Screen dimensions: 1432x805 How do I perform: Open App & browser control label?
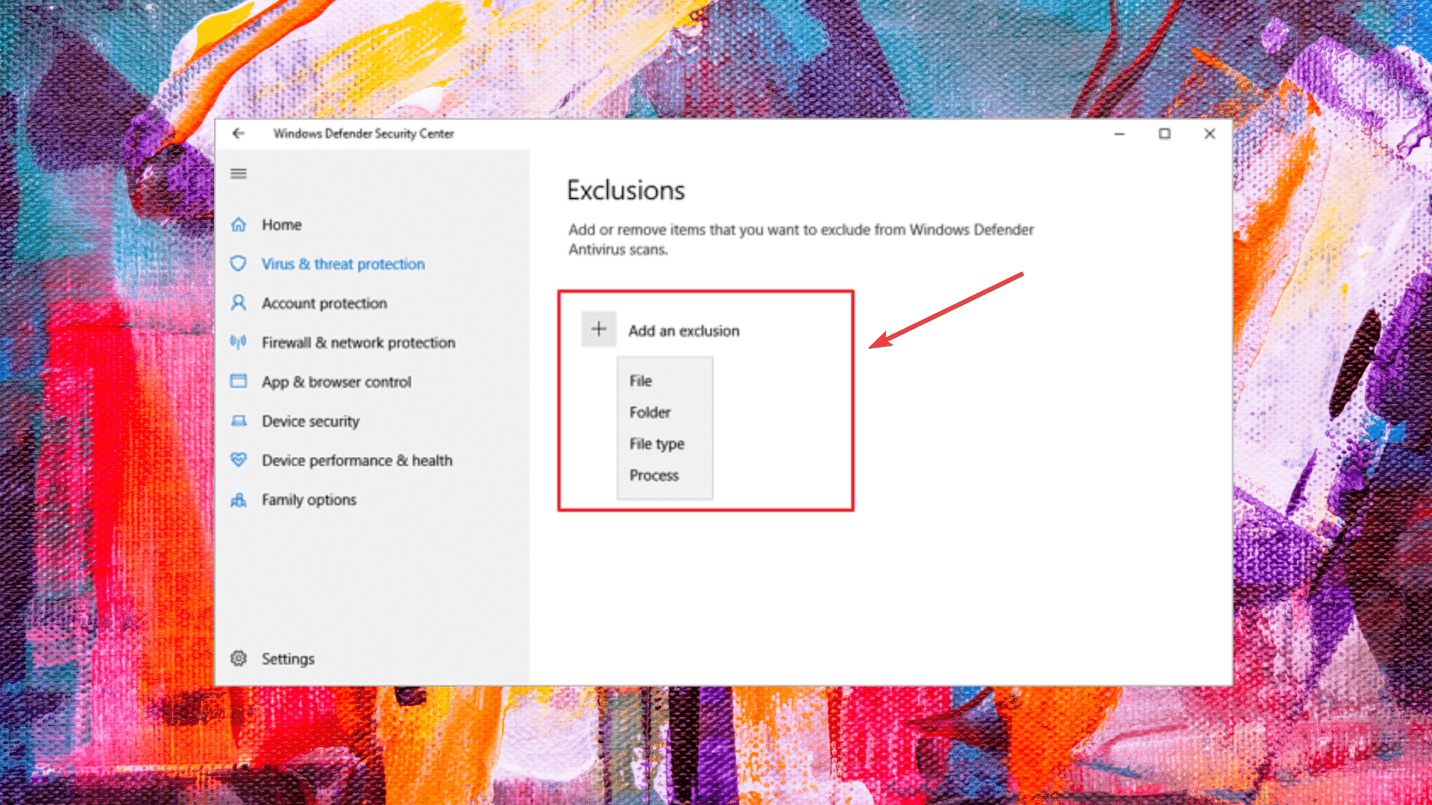pyautogui.click(x=336, y=382)
